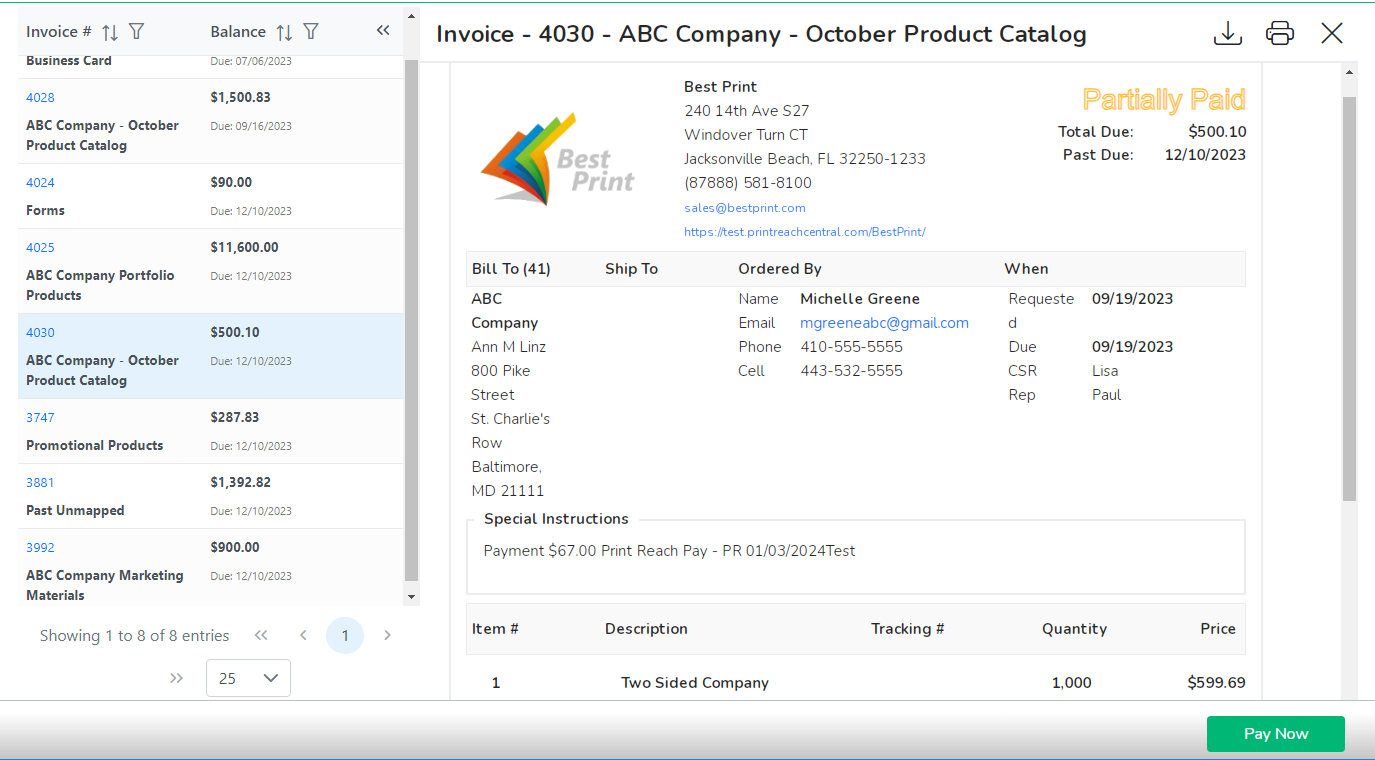Select the $1,500.83 balance entry
This screenshot has width=1375, height=760.
click(x=240, y=97)
